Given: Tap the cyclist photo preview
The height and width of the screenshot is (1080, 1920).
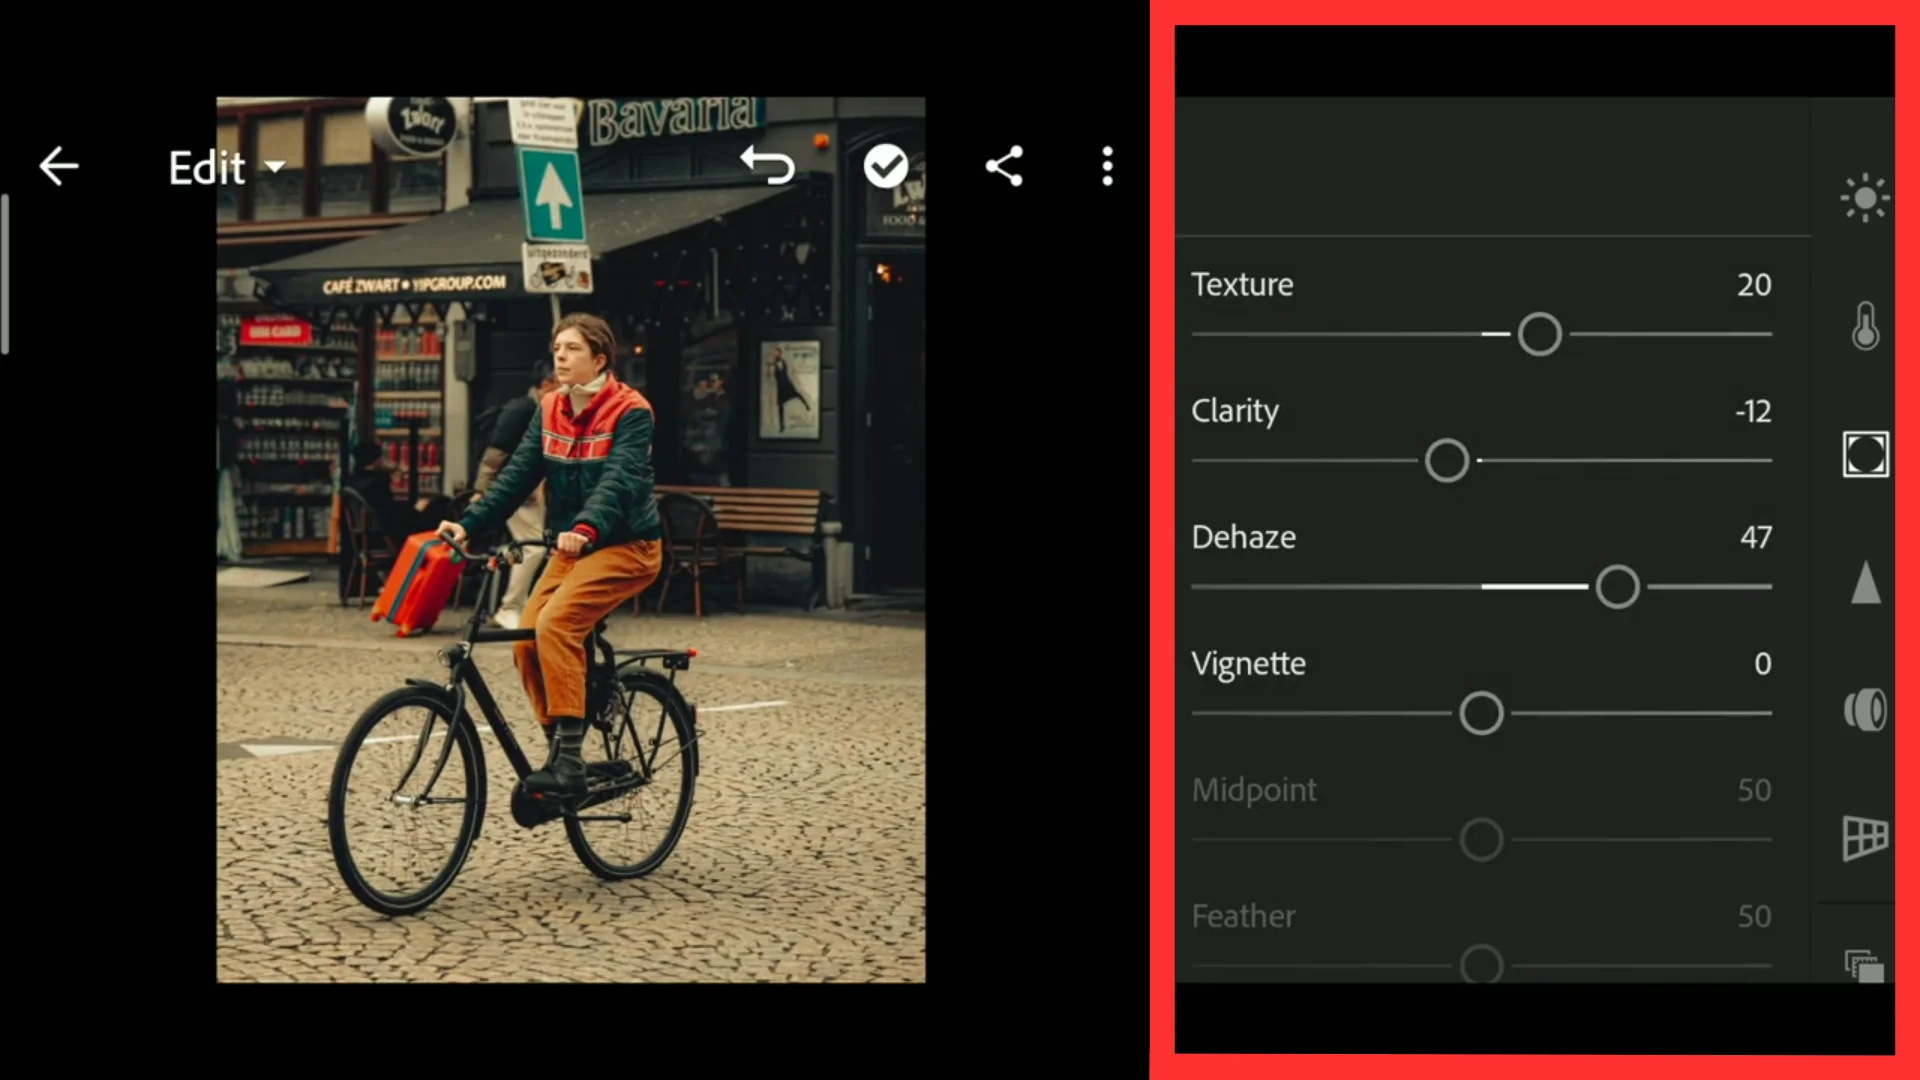Looking at the screenshot, I should [571, 540].
